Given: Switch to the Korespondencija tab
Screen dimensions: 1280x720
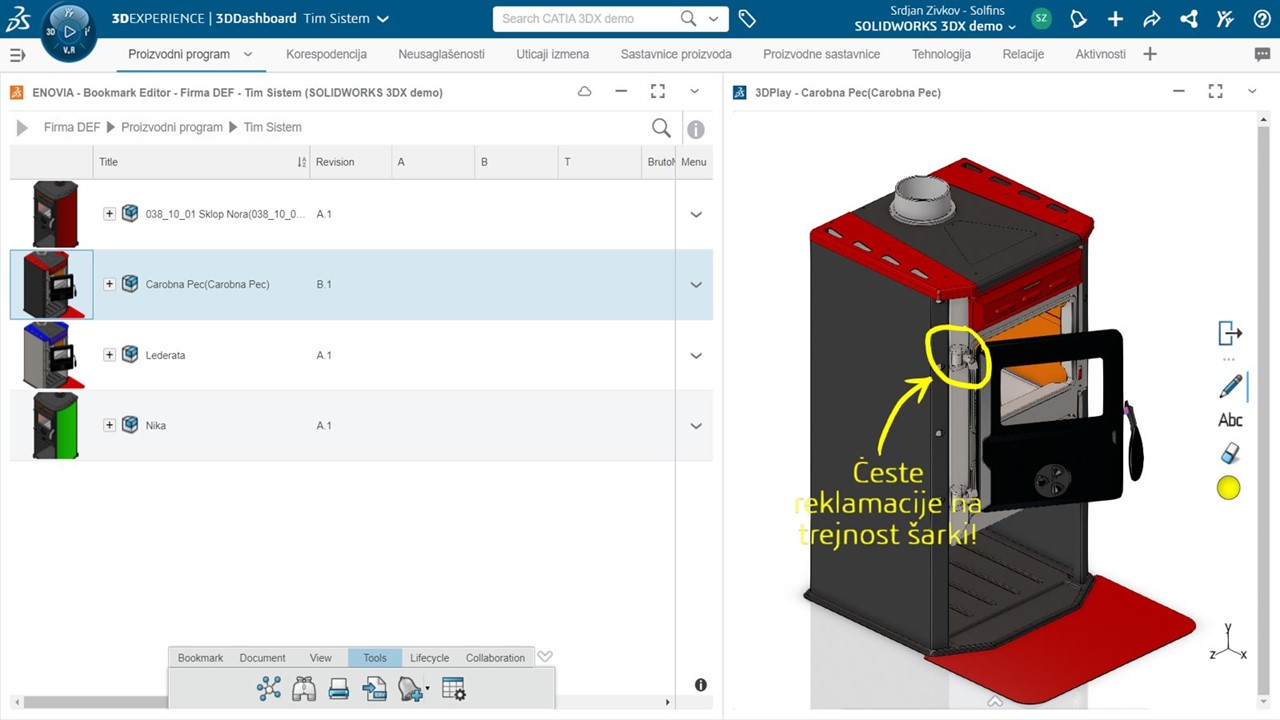Looking at the screenshot, I should (326, 54).
